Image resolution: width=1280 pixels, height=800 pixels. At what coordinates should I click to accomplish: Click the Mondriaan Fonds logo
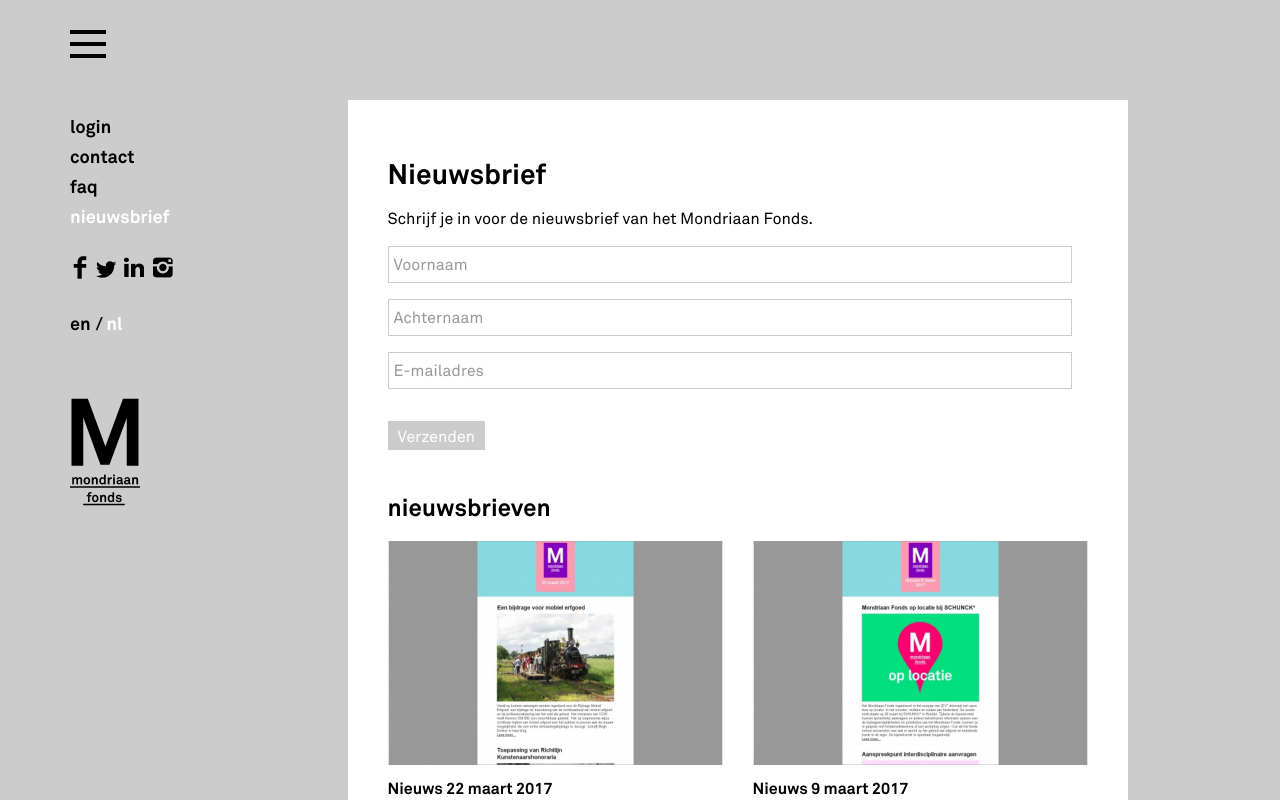point(105,451)
